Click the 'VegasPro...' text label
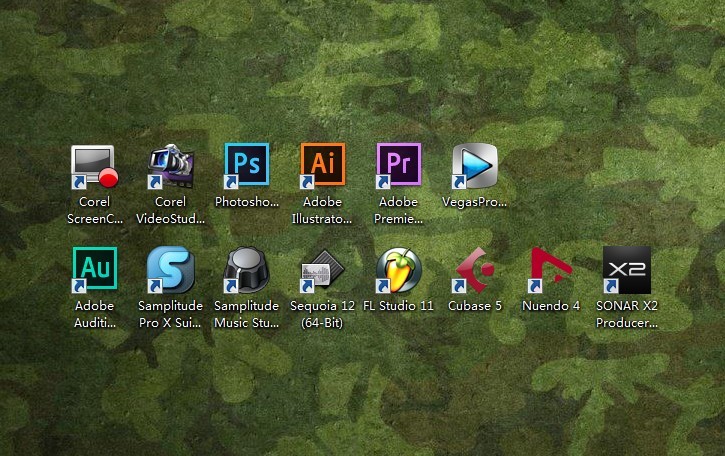 (474, 202)
